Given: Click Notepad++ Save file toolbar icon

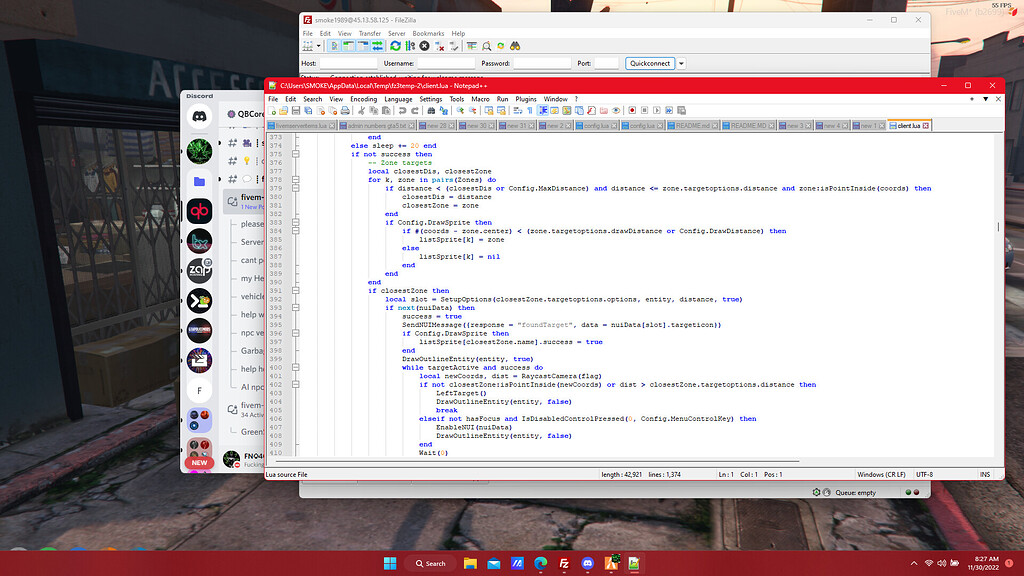Looking at the screenshot, I should 296,111.
